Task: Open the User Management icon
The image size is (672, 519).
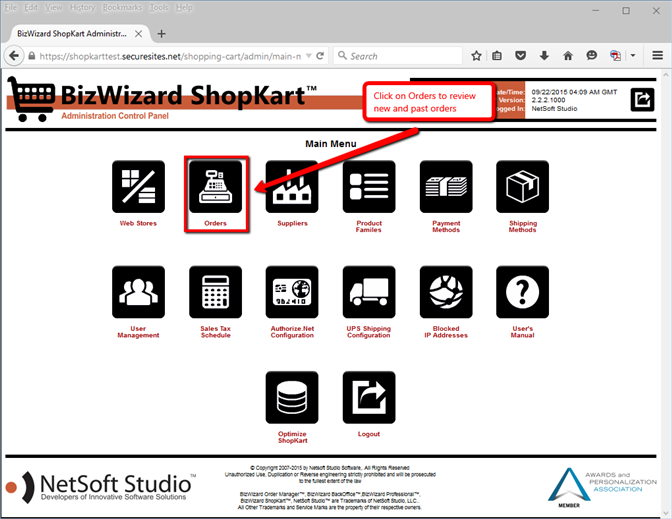Action: pyautogui.click(x=138, y=292)
